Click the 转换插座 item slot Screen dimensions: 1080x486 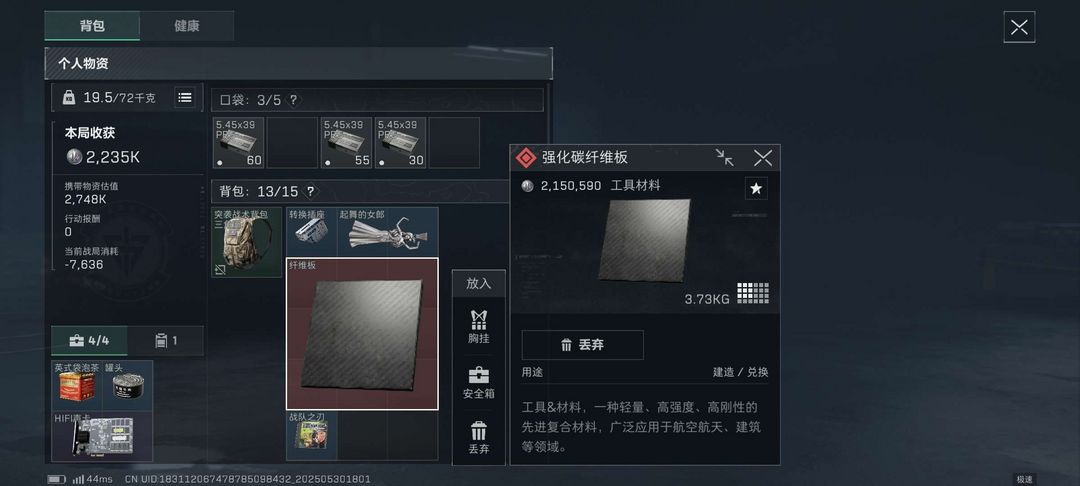[311, 231]
